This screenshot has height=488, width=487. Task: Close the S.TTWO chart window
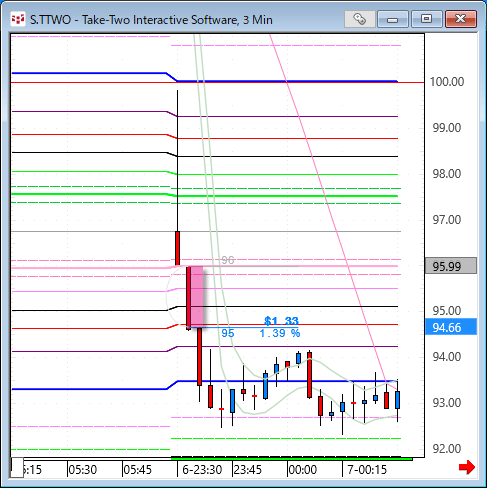coord(461,19)
